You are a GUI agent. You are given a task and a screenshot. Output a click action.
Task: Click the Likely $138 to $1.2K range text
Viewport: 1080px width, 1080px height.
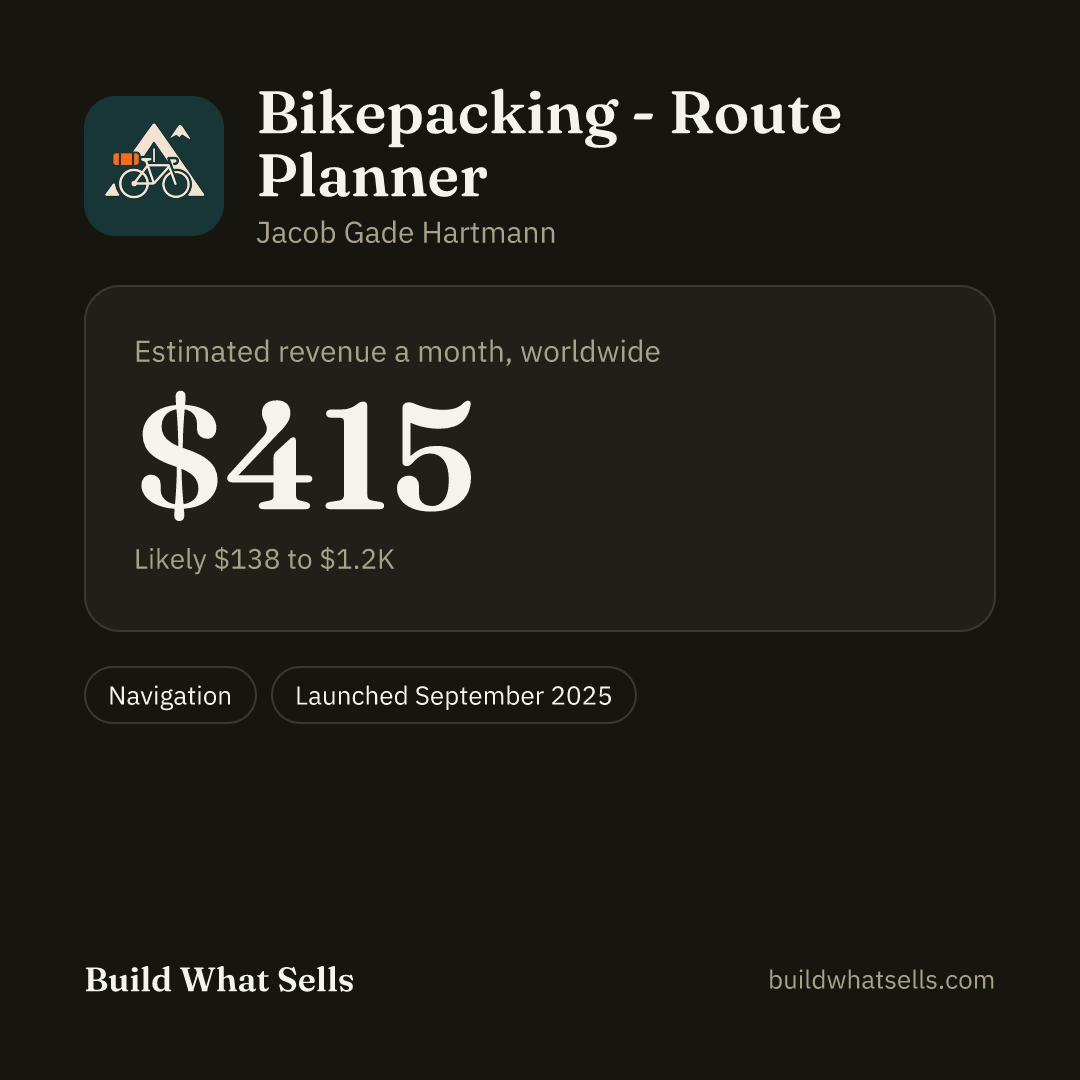pyautogui.click(x=264, y=559)
